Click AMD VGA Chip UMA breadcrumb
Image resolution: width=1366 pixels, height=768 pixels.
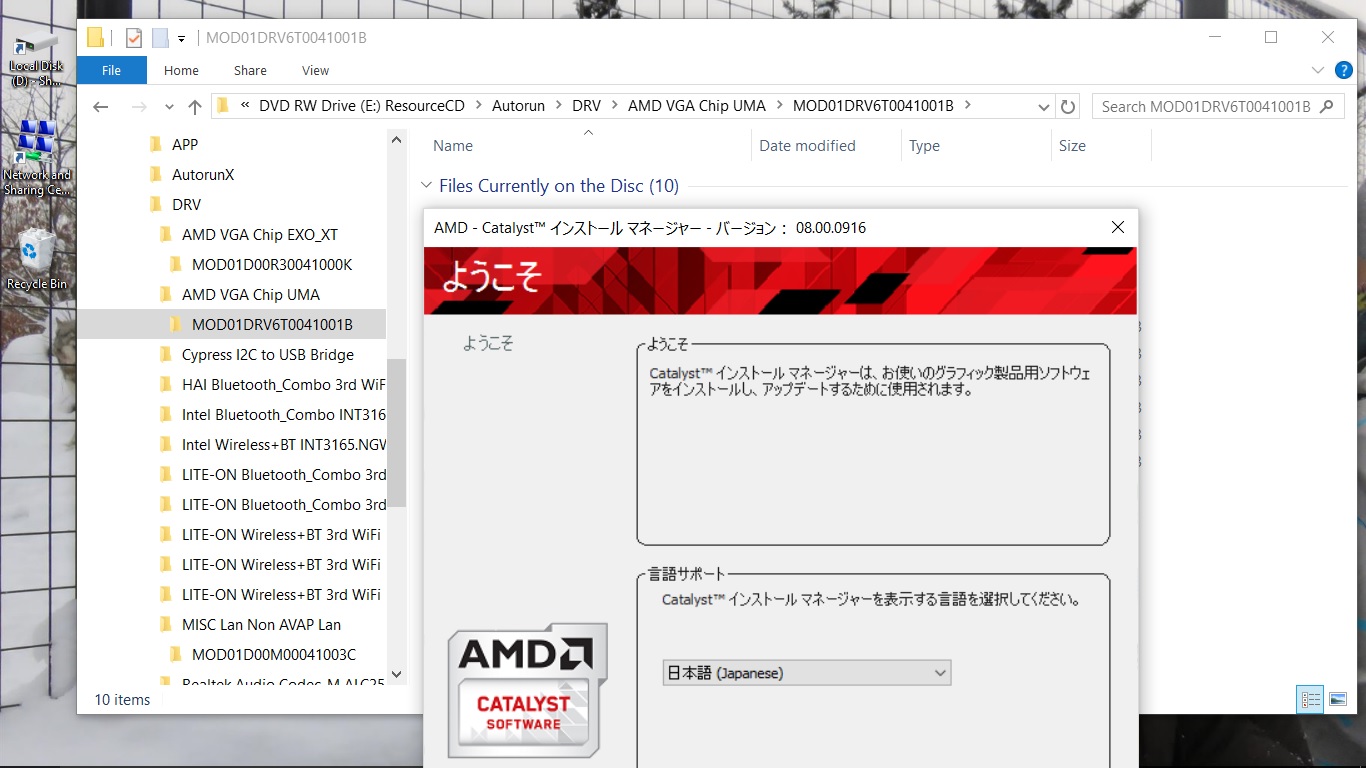696,106
